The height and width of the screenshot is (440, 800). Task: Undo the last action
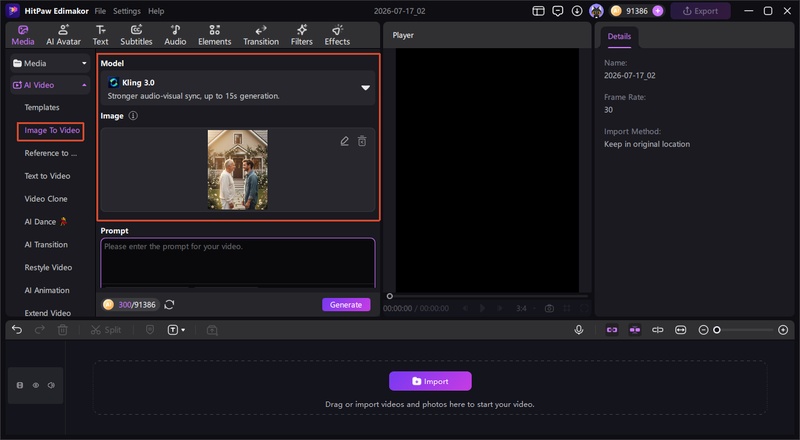coord(17,330)
